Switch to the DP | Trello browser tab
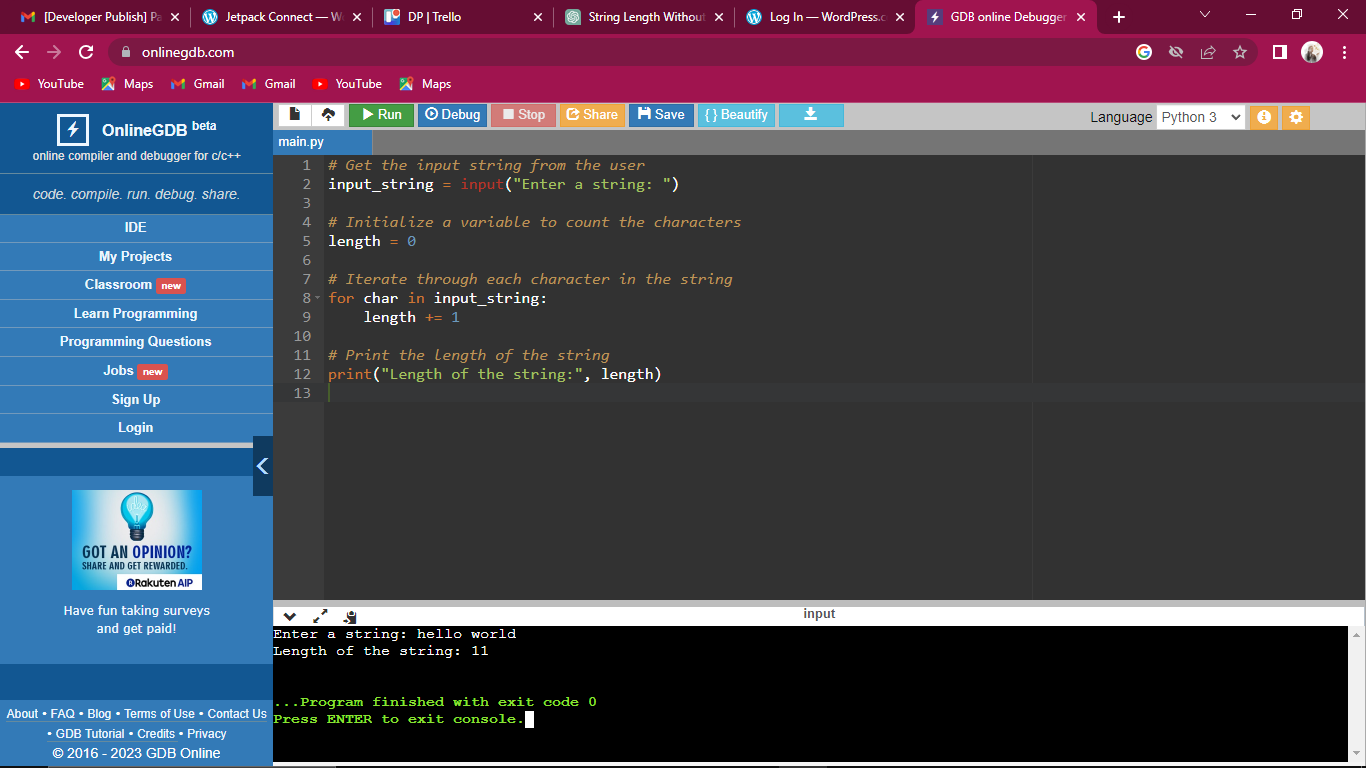The image size is (1366, 768). pyautogui.click(x=460, y=17)
